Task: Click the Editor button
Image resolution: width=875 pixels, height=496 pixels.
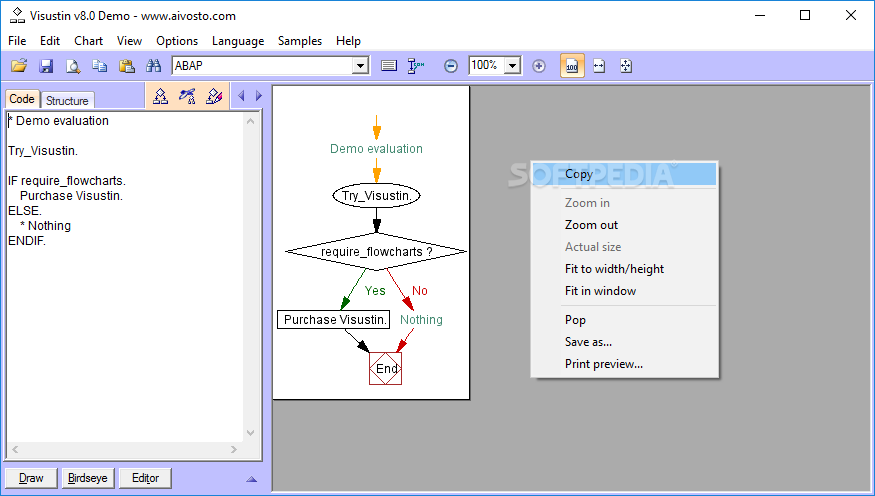Action: click(x=145, y=478)
